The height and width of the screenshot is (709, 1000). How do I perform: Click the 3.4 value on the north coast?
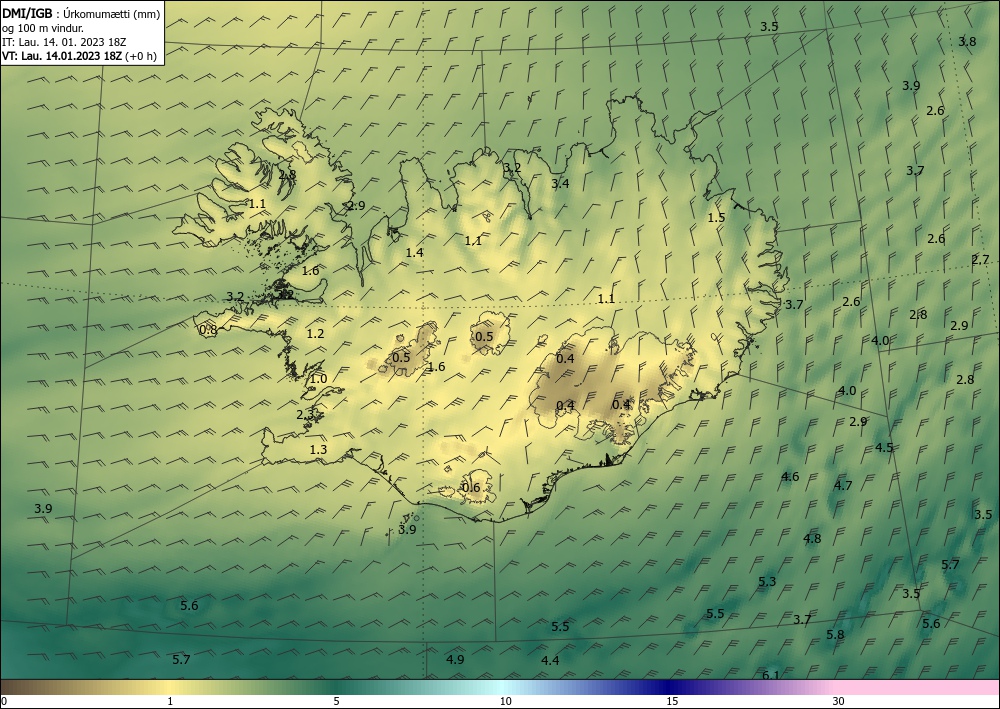pos(560,184)
